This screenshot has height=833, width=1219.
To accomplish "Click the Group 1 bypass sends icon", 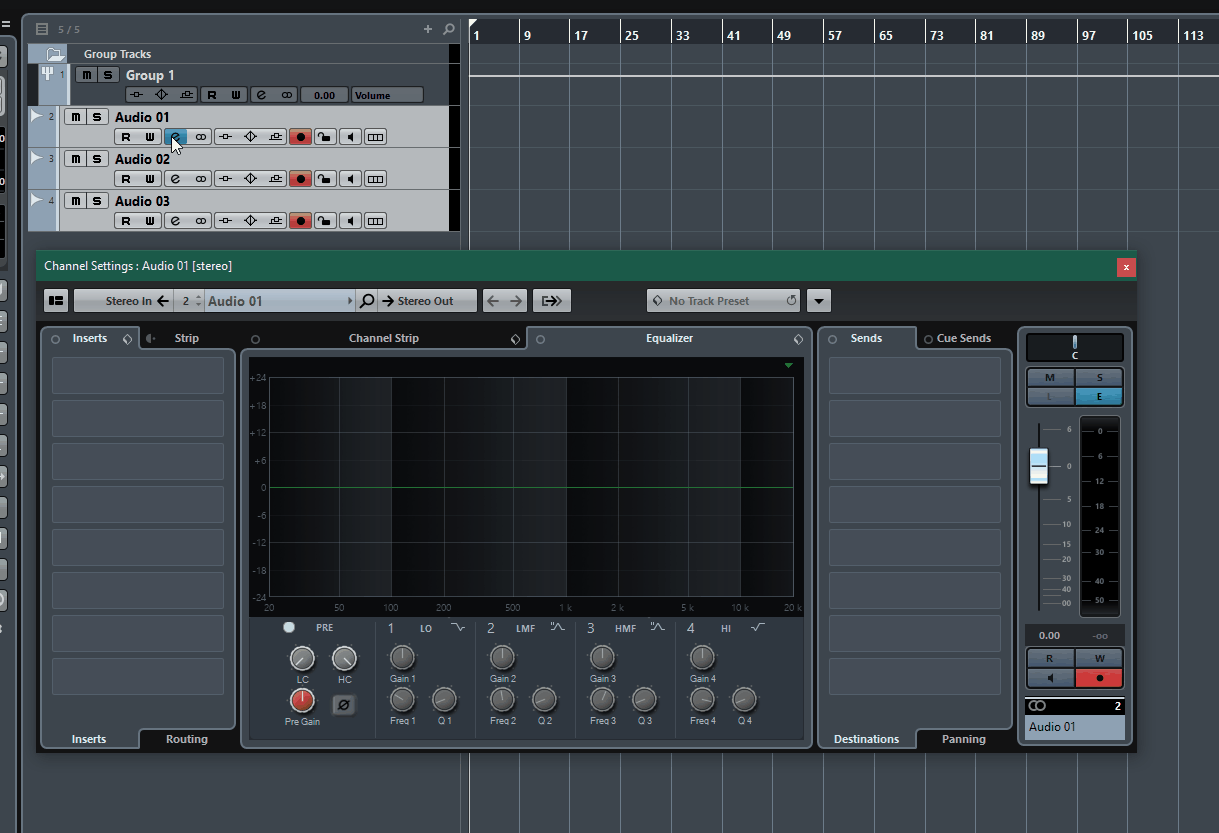I will tap(186, 95).
